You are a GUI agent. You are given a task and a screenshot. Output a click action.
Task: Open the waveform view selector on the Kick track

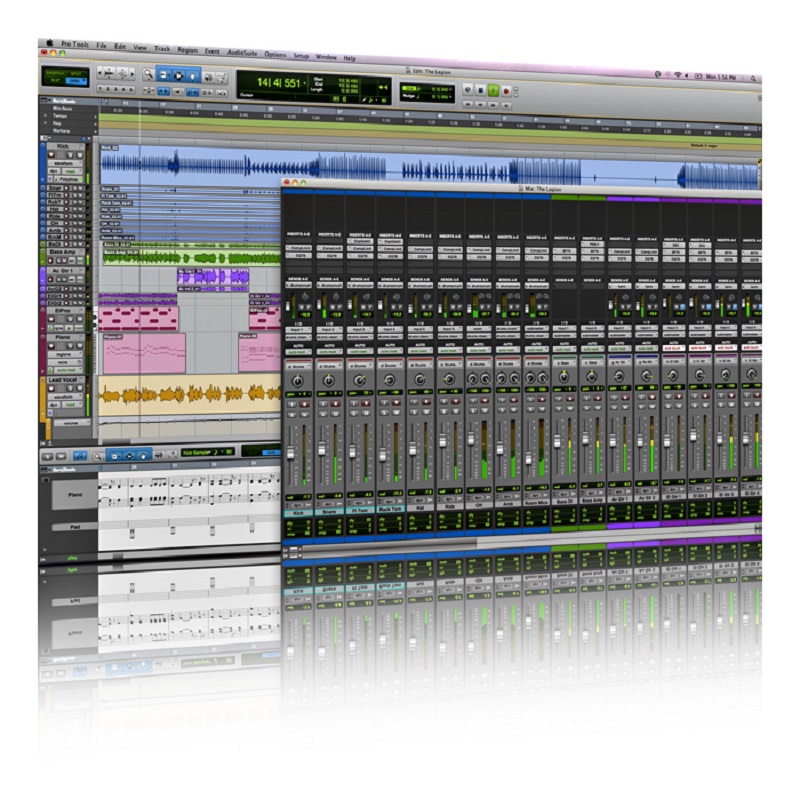[x=64, y=164]
